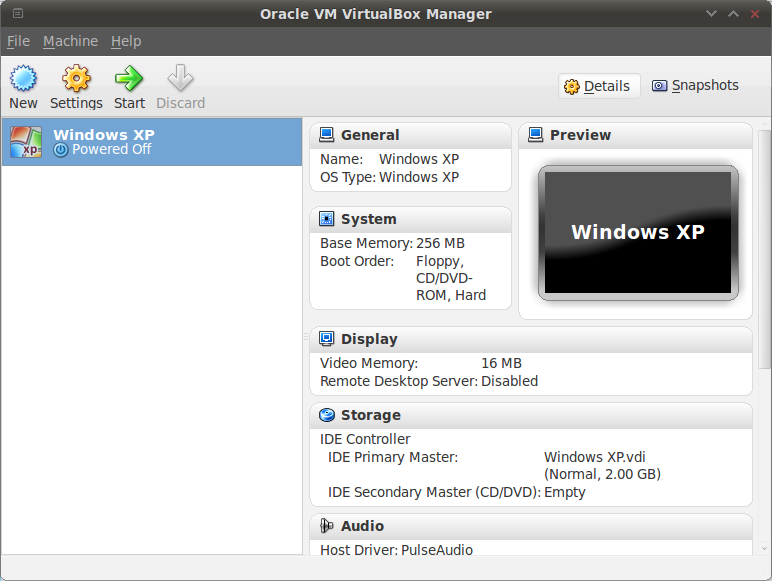Click the 'Empty' CD/DVD value
The image size is (772, 581).
(564, 492)
